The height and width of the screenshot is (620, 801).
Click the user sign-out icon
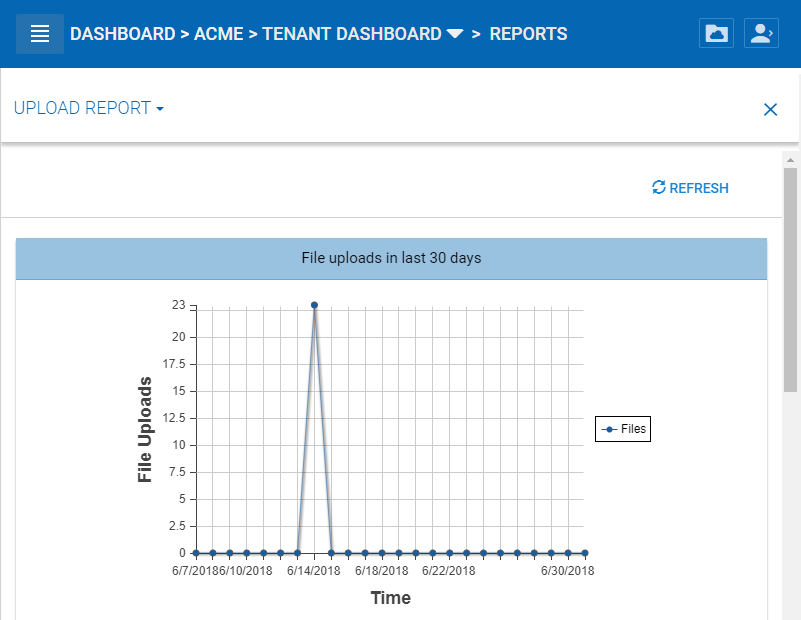pyautogui.click(x=761, y=34)
